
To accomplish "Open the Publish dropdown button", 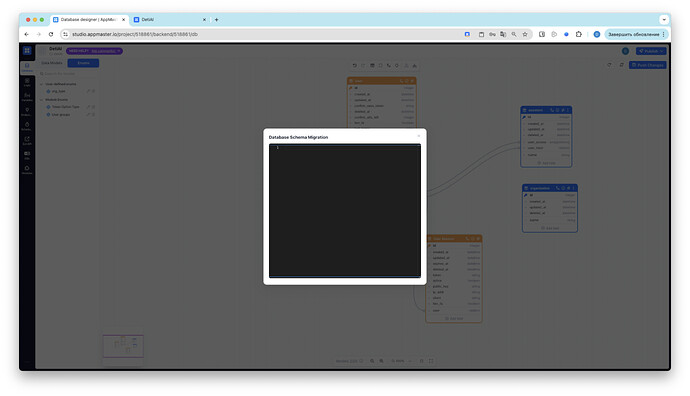I will click(x=651, y=51).
